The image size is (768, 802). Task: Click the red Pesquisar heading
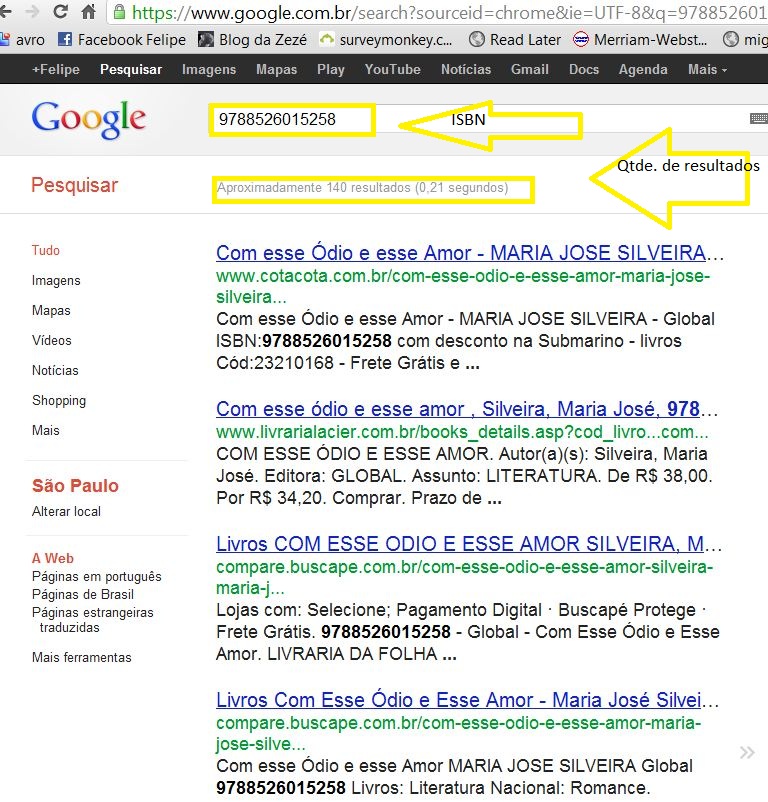(x=75, y=185)
